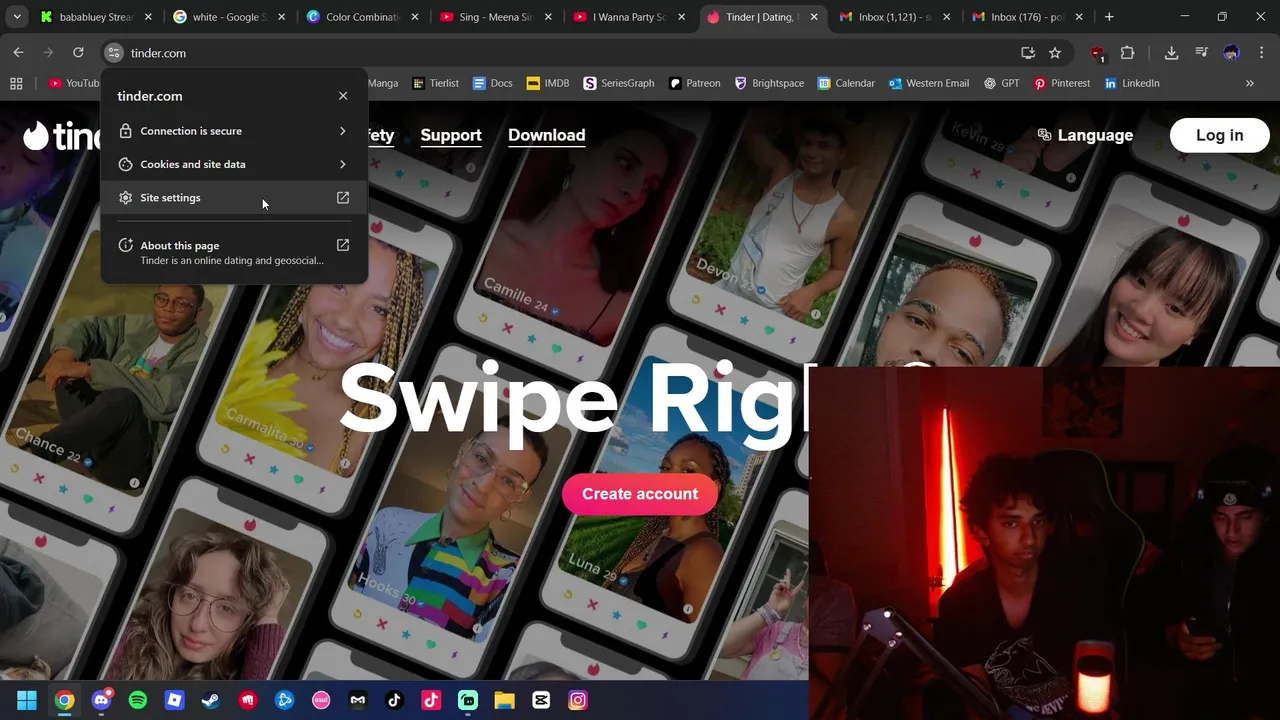Click the Log in button

coord(1220,135)
